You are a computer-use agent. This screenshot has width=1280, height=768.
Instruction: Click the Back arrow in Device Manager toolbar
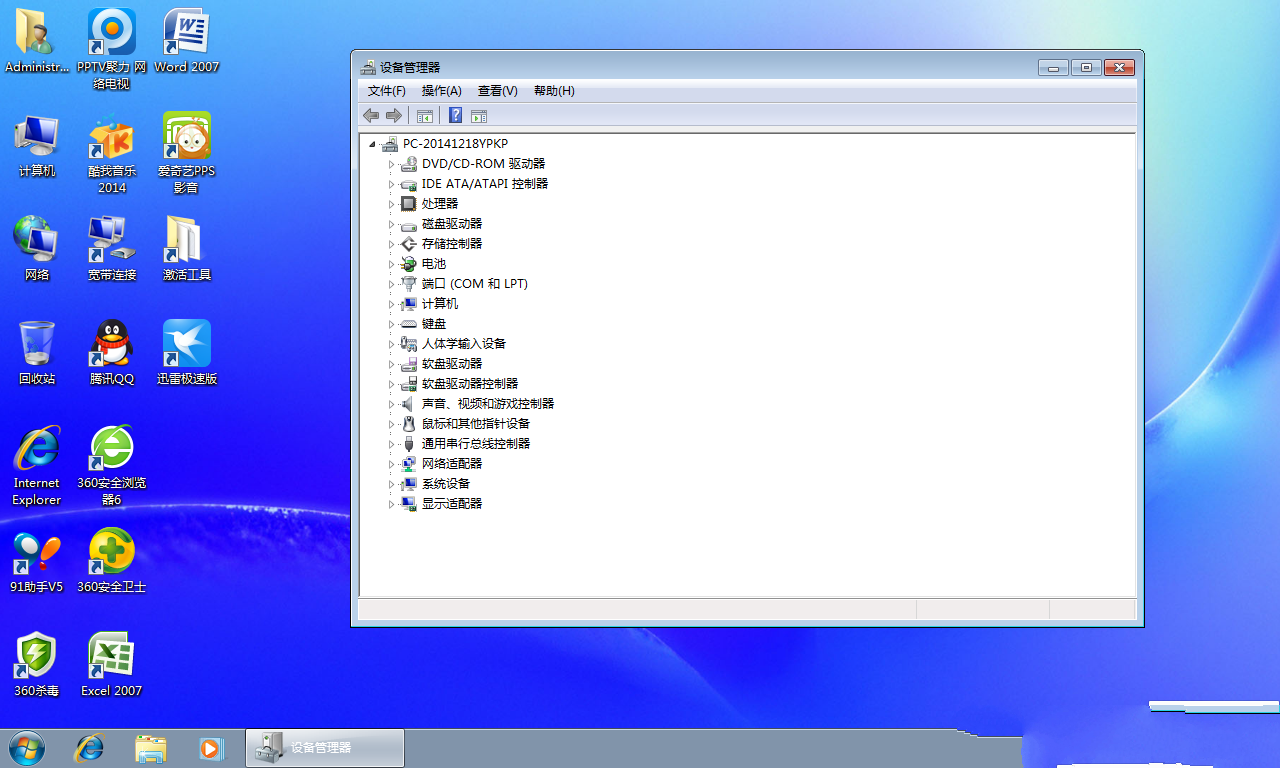point(371,116)
